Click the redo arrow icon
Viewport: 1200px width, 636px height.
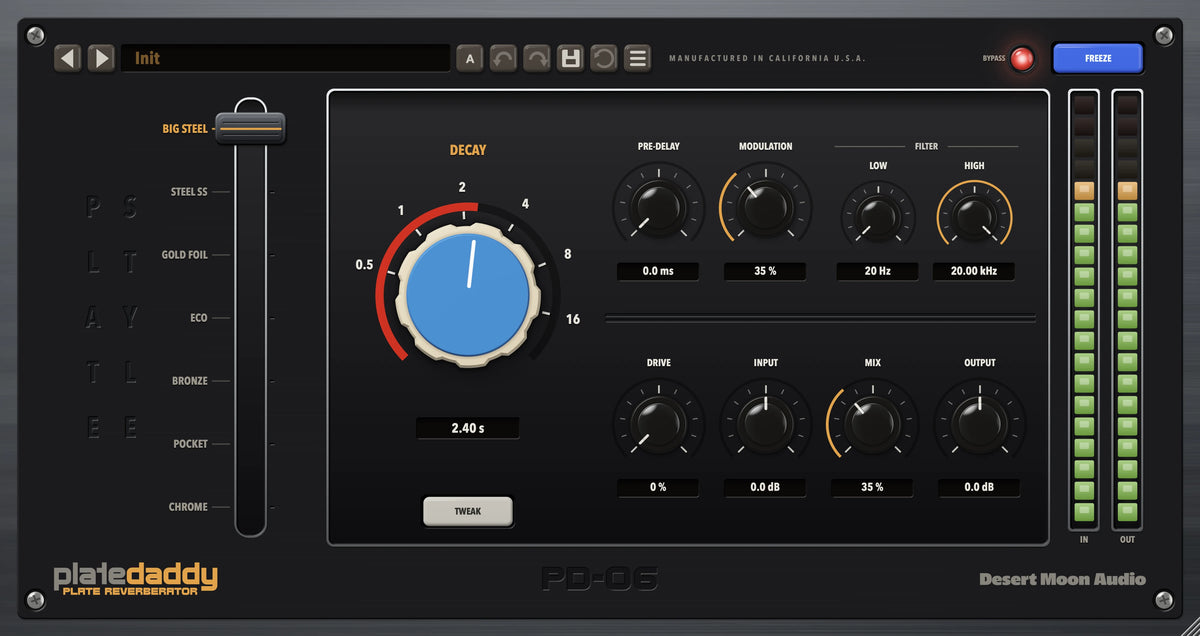(x=537, y=59)
